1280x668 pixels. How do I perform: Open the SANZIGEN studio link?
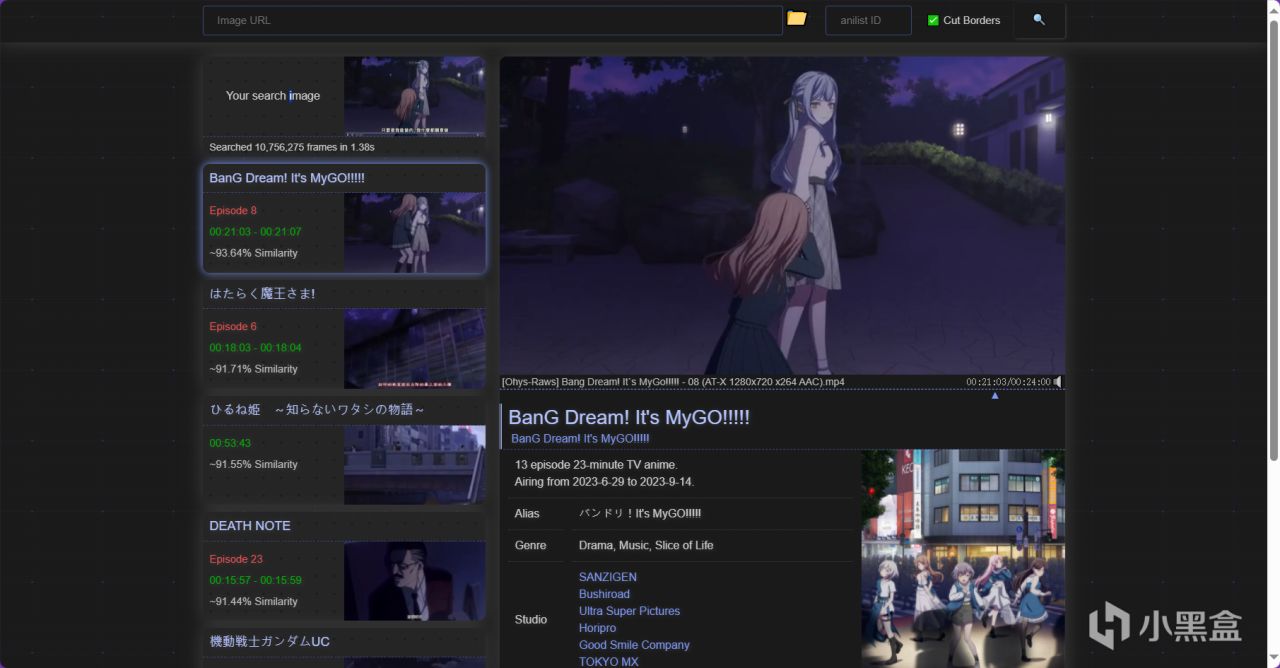pyautogui.click(x=608, y=577)
